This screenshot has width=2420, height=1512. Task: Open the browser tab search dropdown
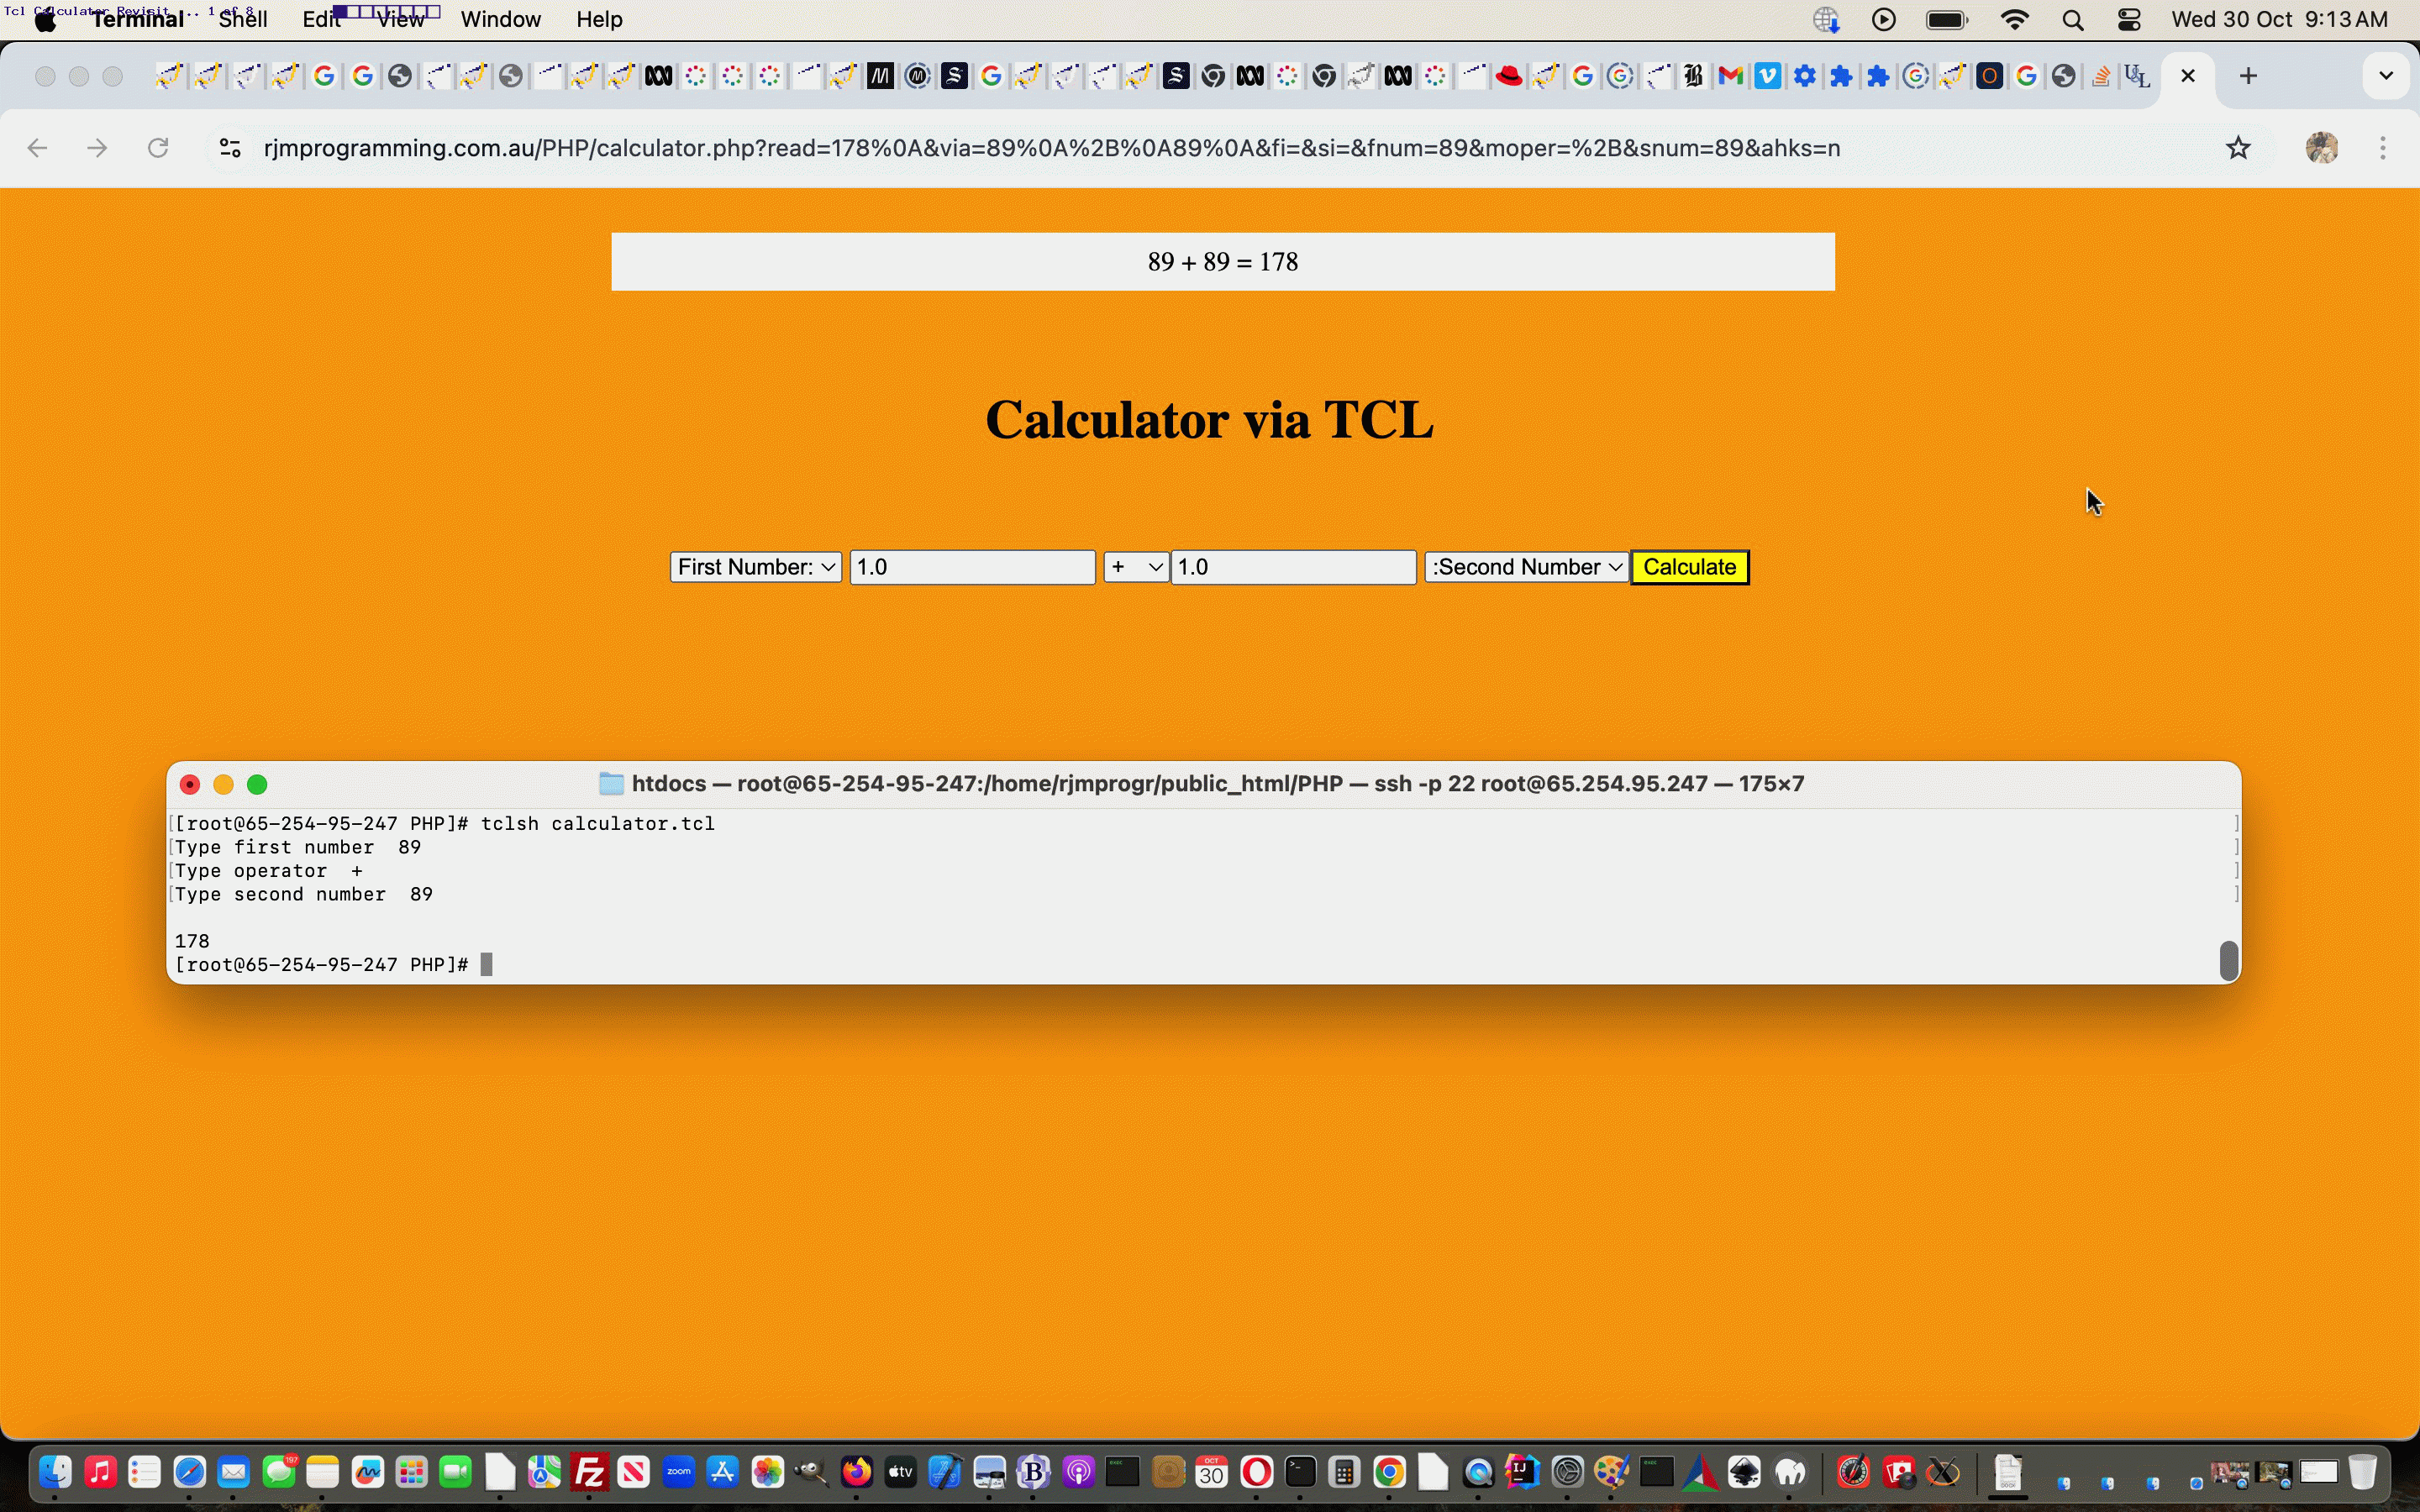(x=2386, y=76)
